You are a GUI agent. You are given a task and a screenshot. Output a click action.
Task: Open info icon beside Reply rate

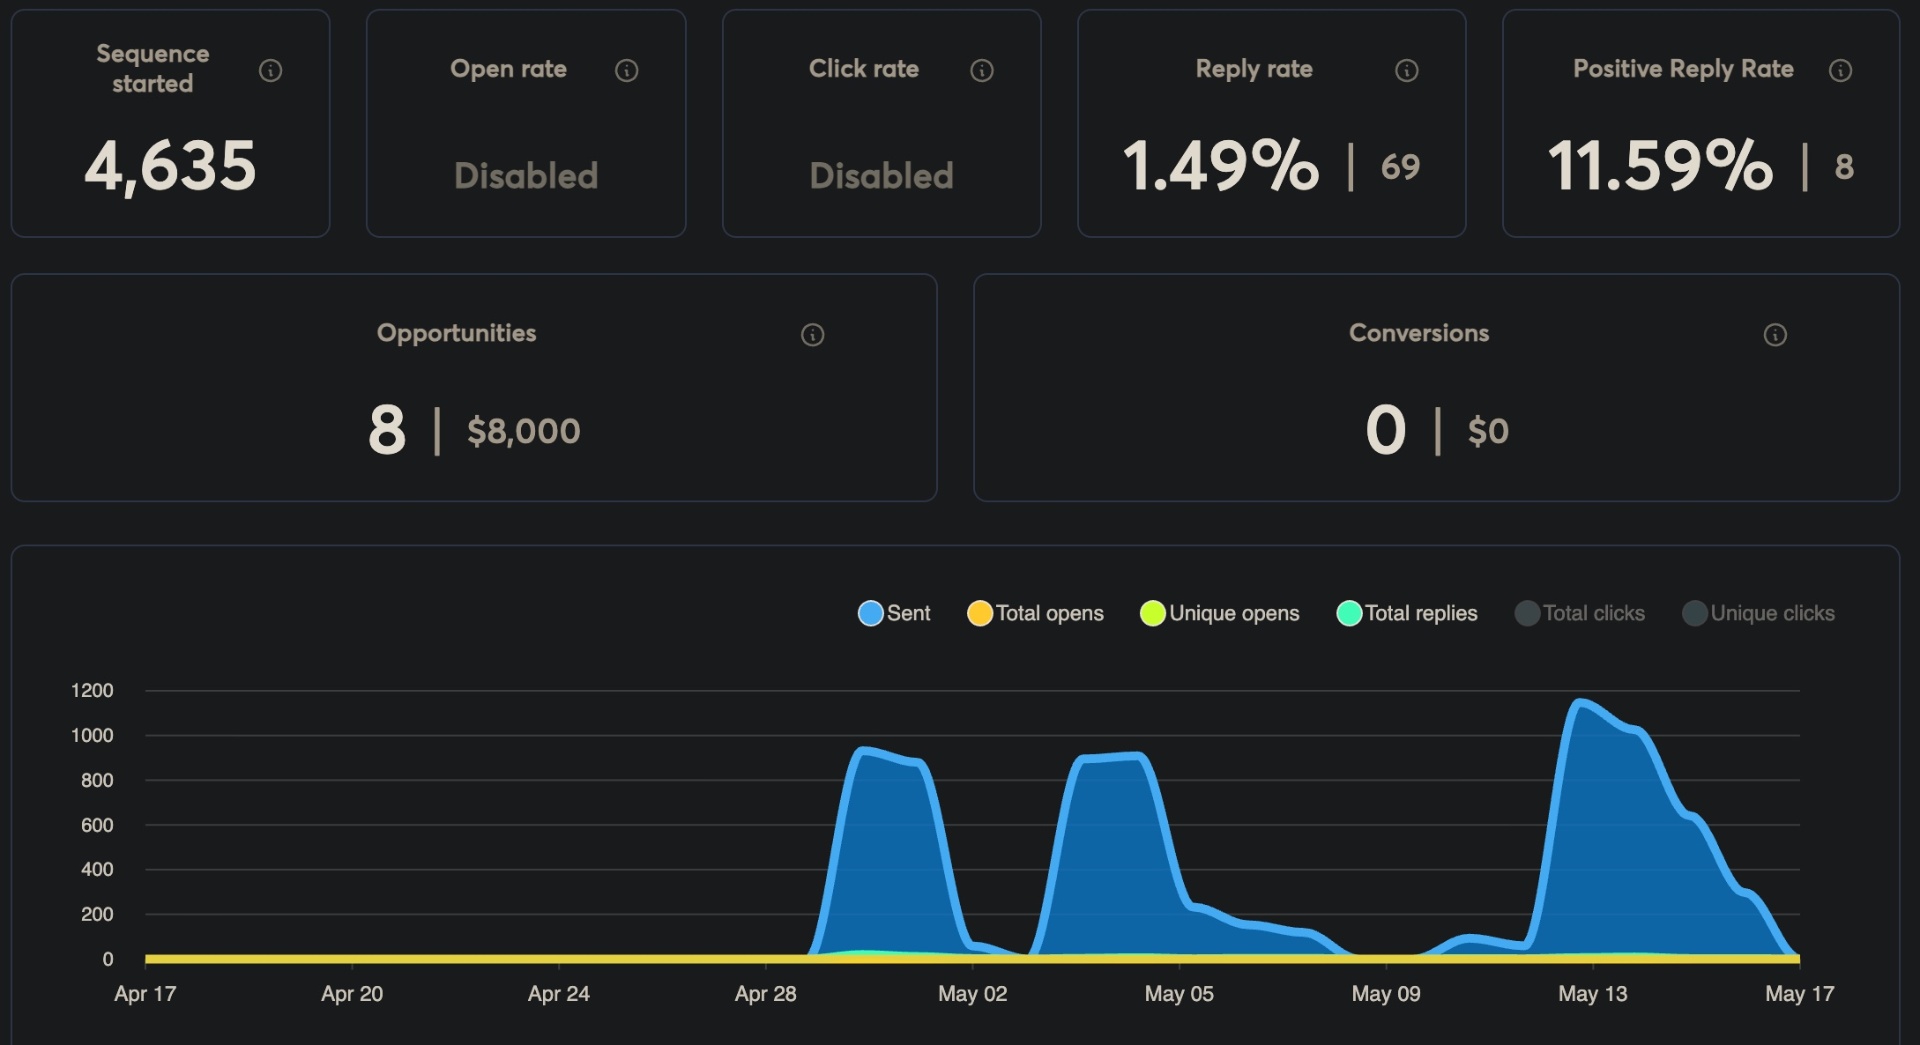click(x=1406, y=70)
